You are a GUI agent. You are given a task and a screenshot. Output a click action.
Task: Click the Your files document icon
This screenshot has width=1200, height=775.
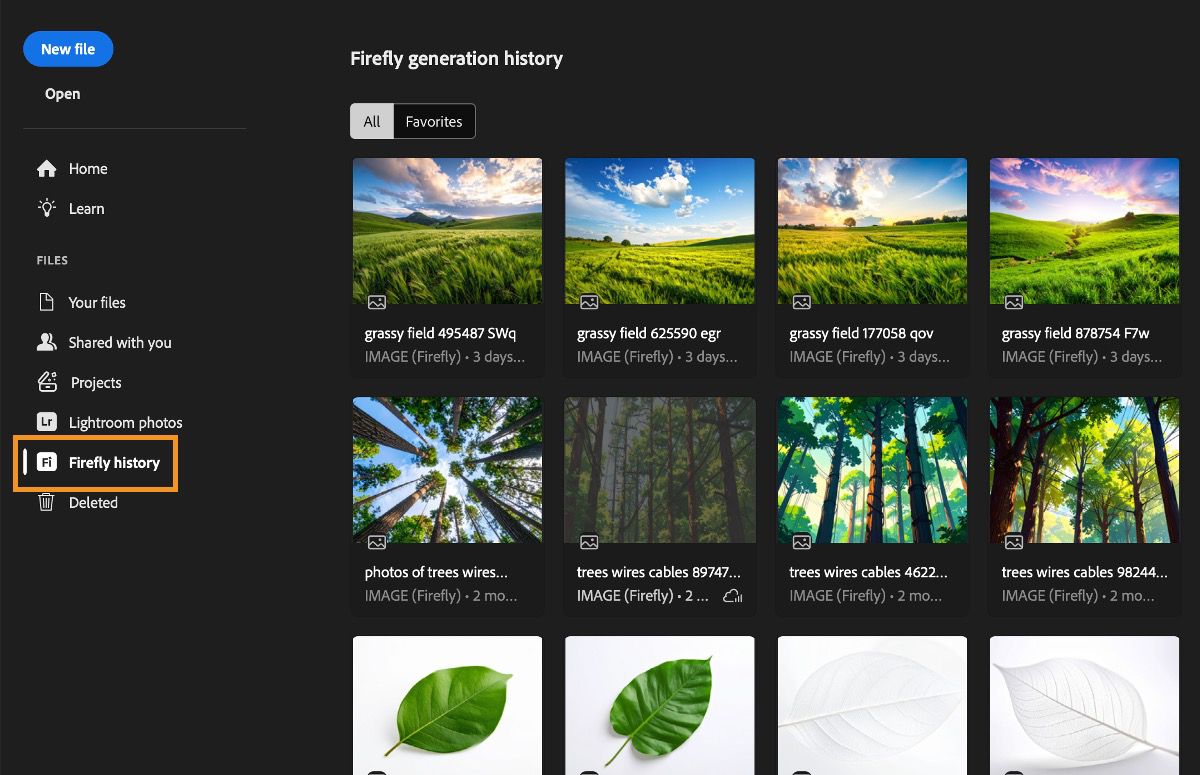pos(46,302)
